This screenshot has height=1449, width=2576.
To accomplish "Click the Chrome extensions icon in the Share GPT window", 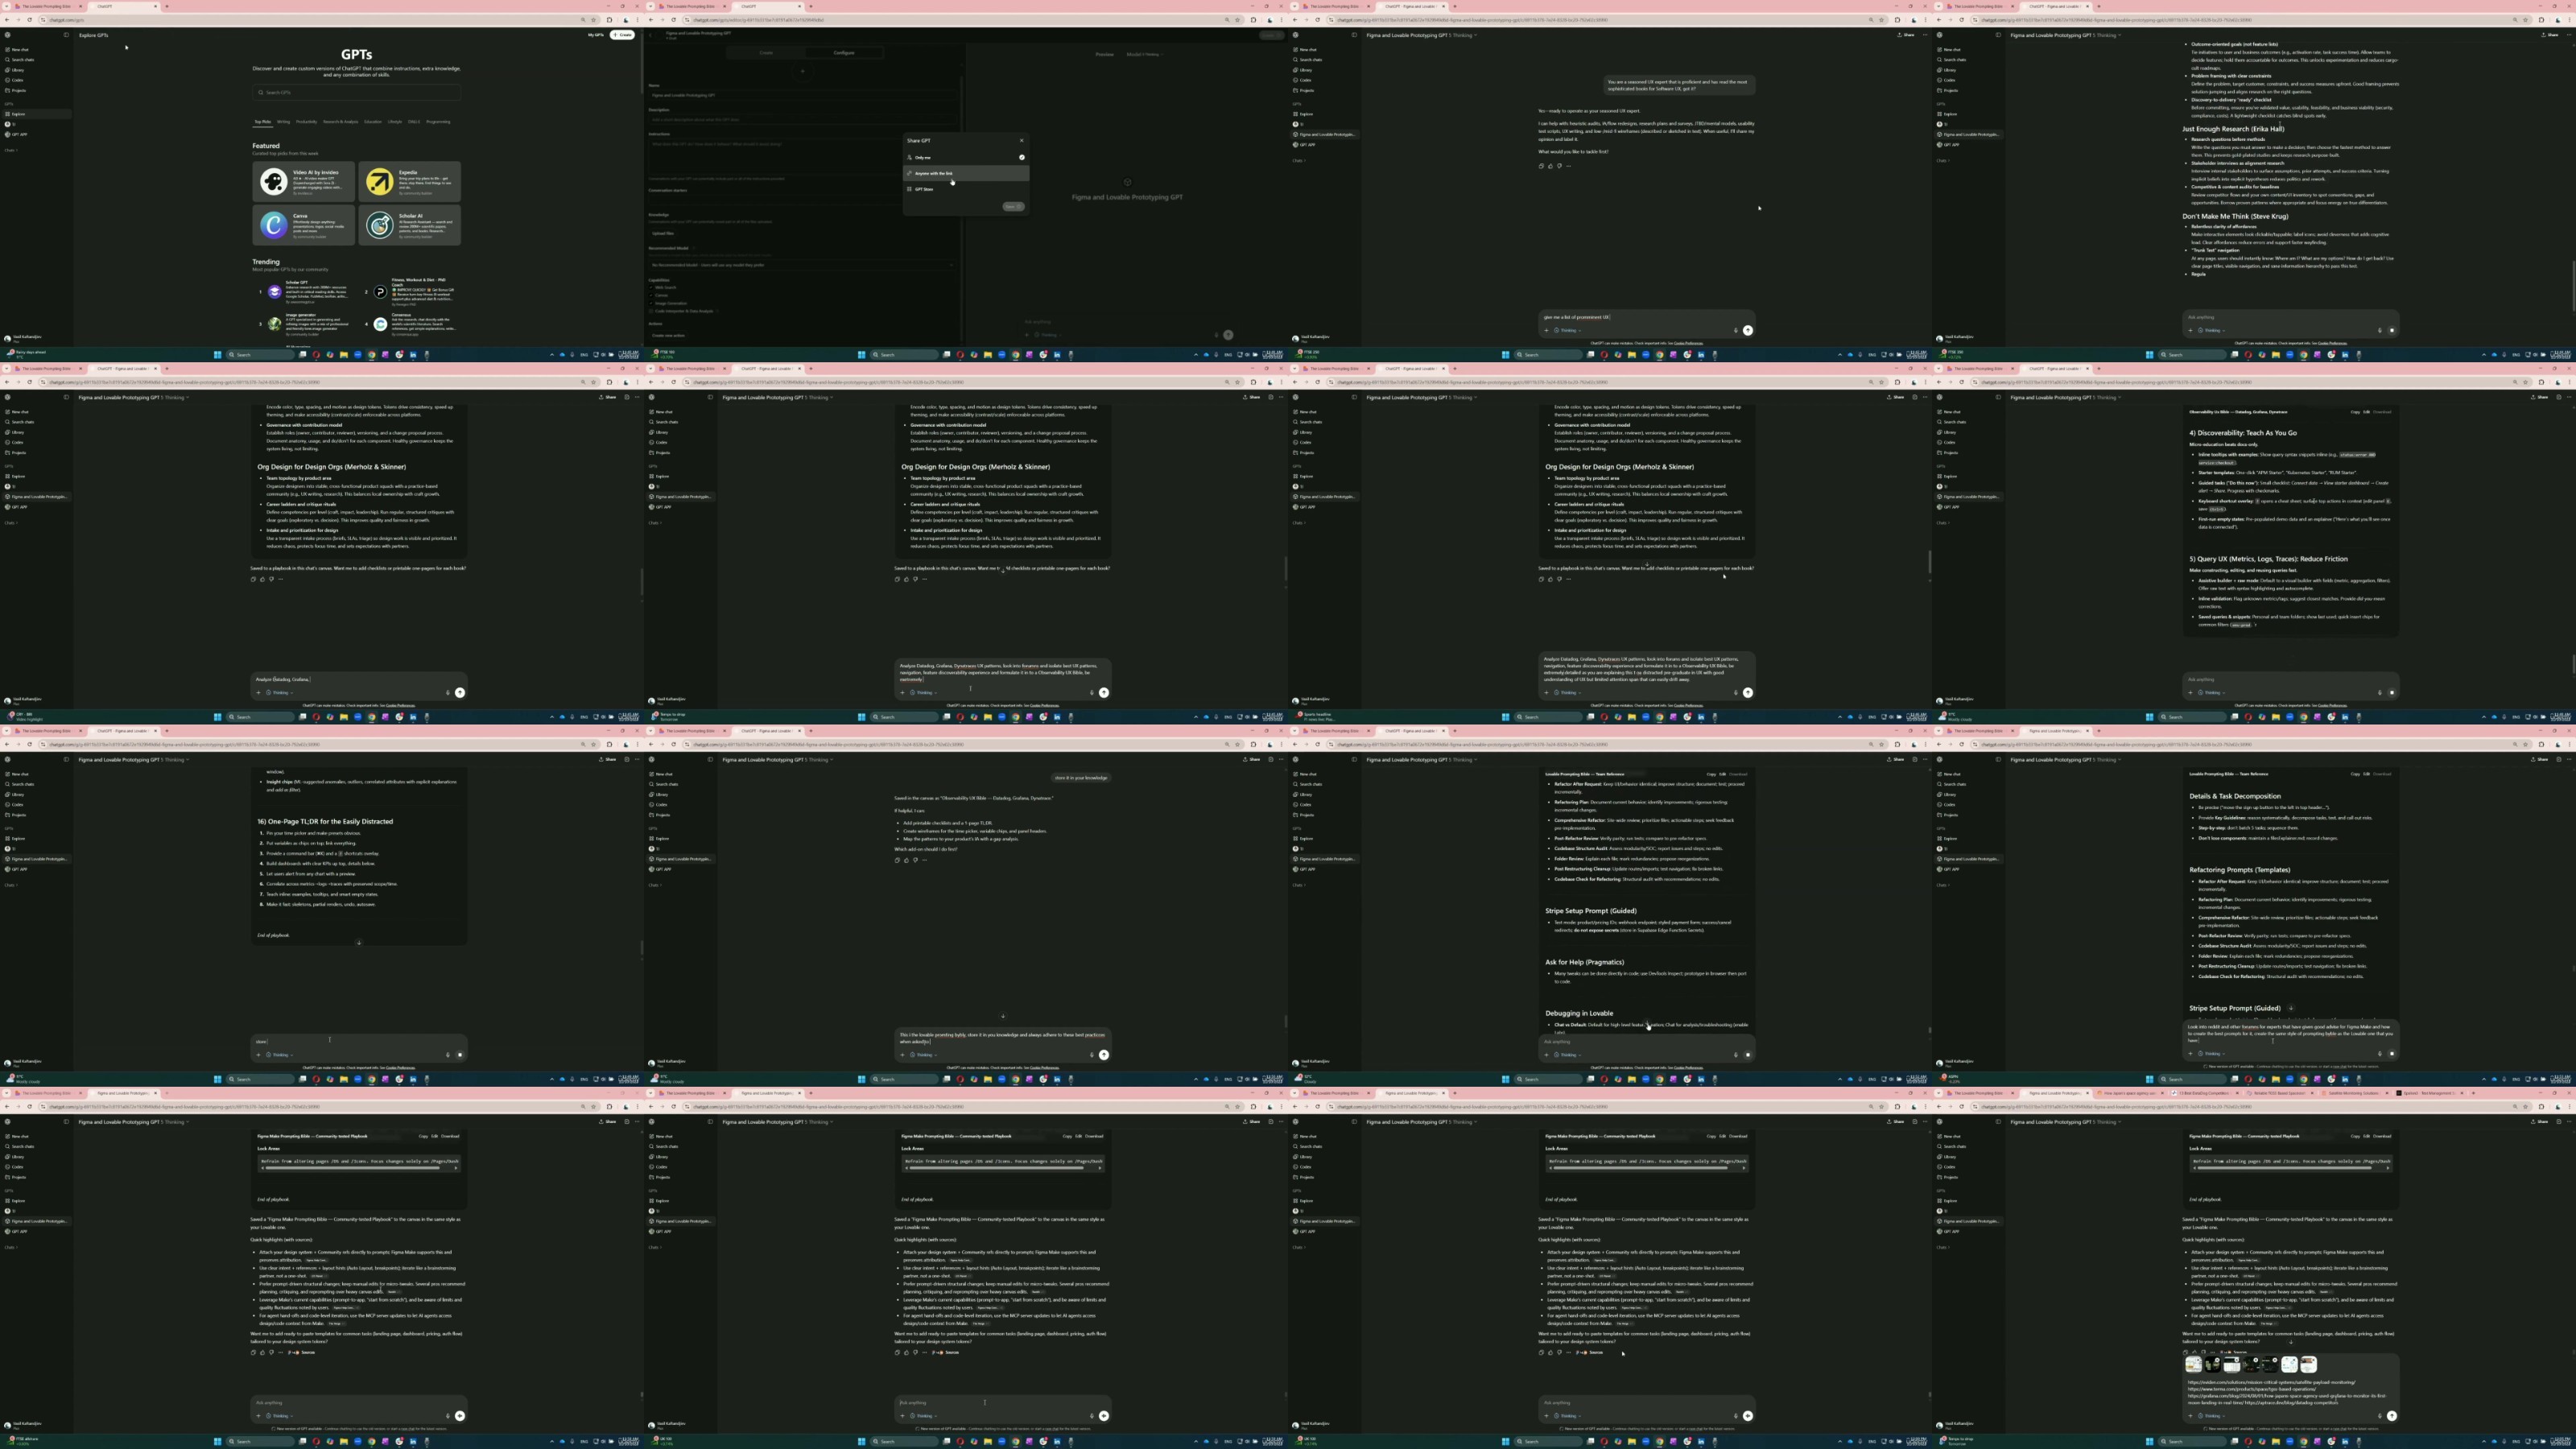I will click(1253, 20).
